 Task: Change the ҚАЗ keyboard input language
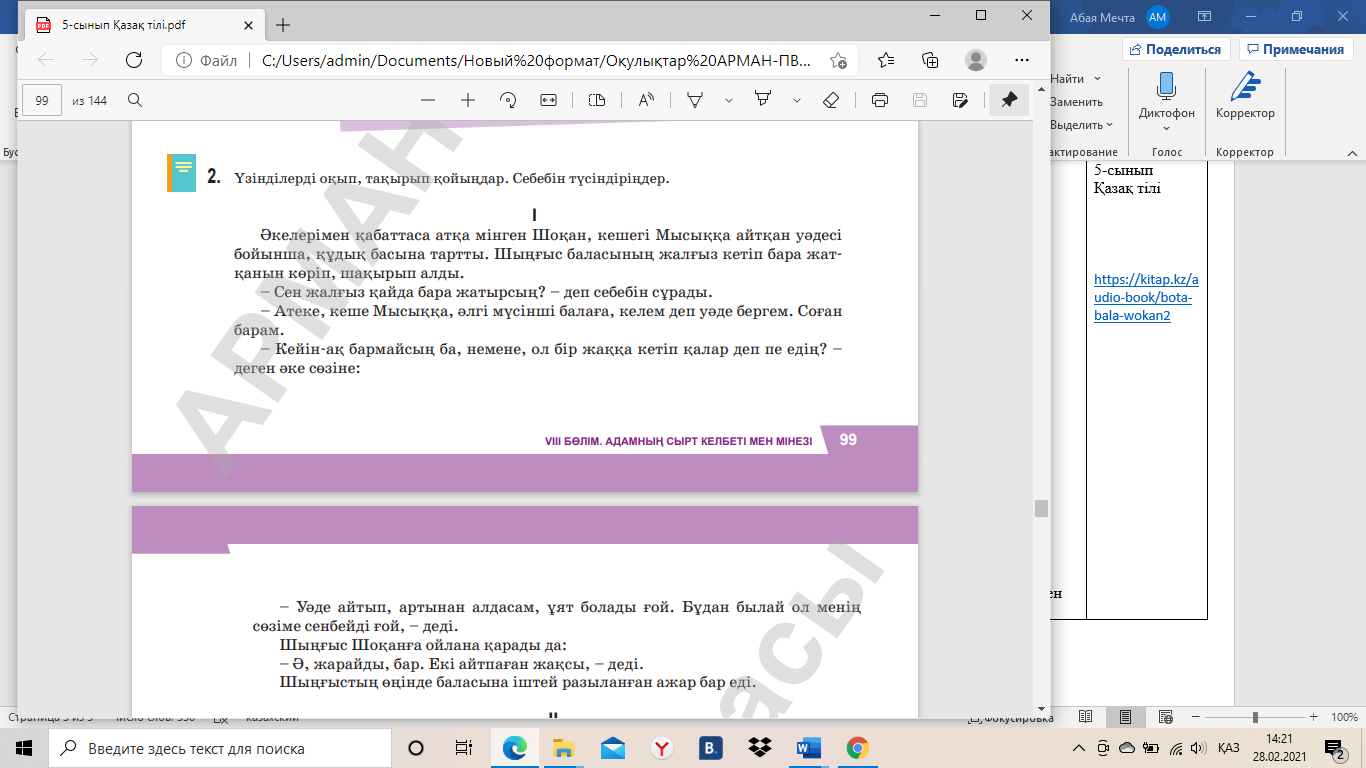point(1229,748)
